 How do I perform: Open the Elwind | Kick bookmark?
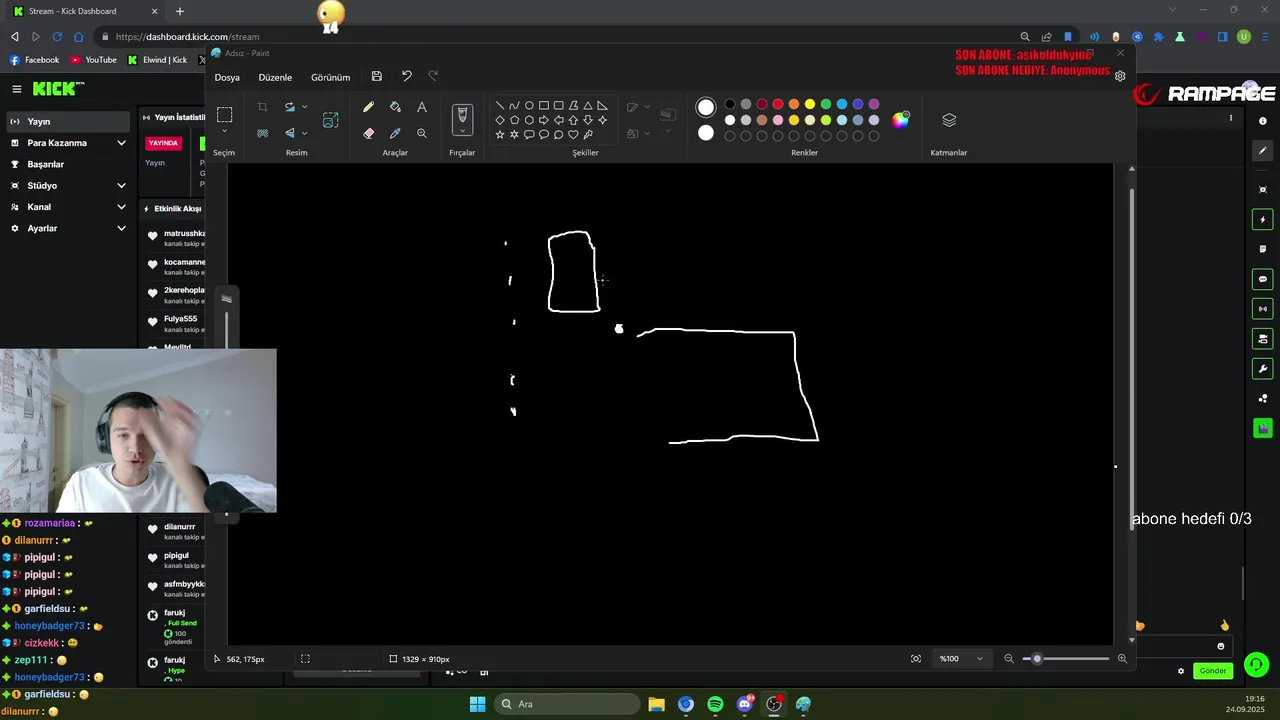158,60
